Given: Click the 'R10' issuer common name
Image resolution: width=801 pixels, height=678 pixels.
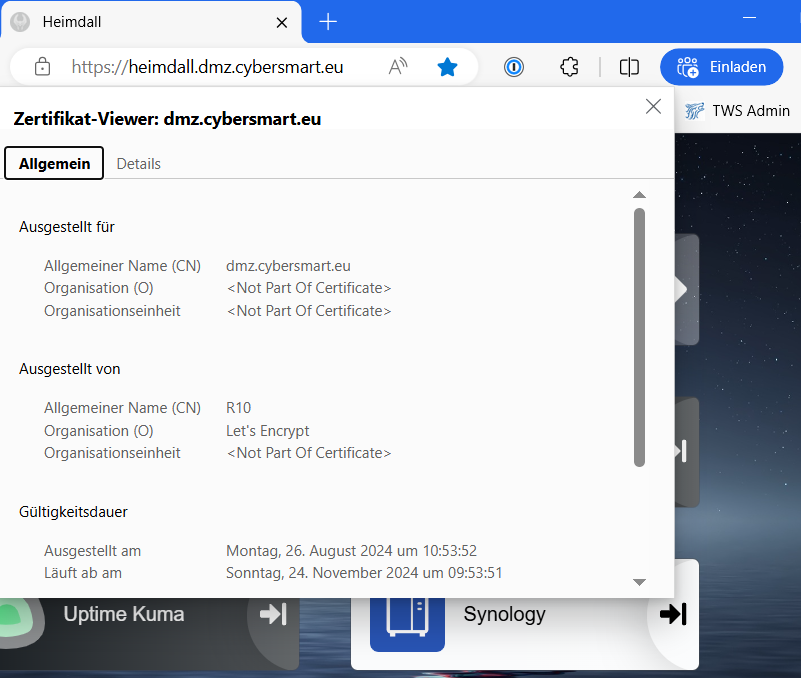Looking at the screenshot, I should coord(239,408).
